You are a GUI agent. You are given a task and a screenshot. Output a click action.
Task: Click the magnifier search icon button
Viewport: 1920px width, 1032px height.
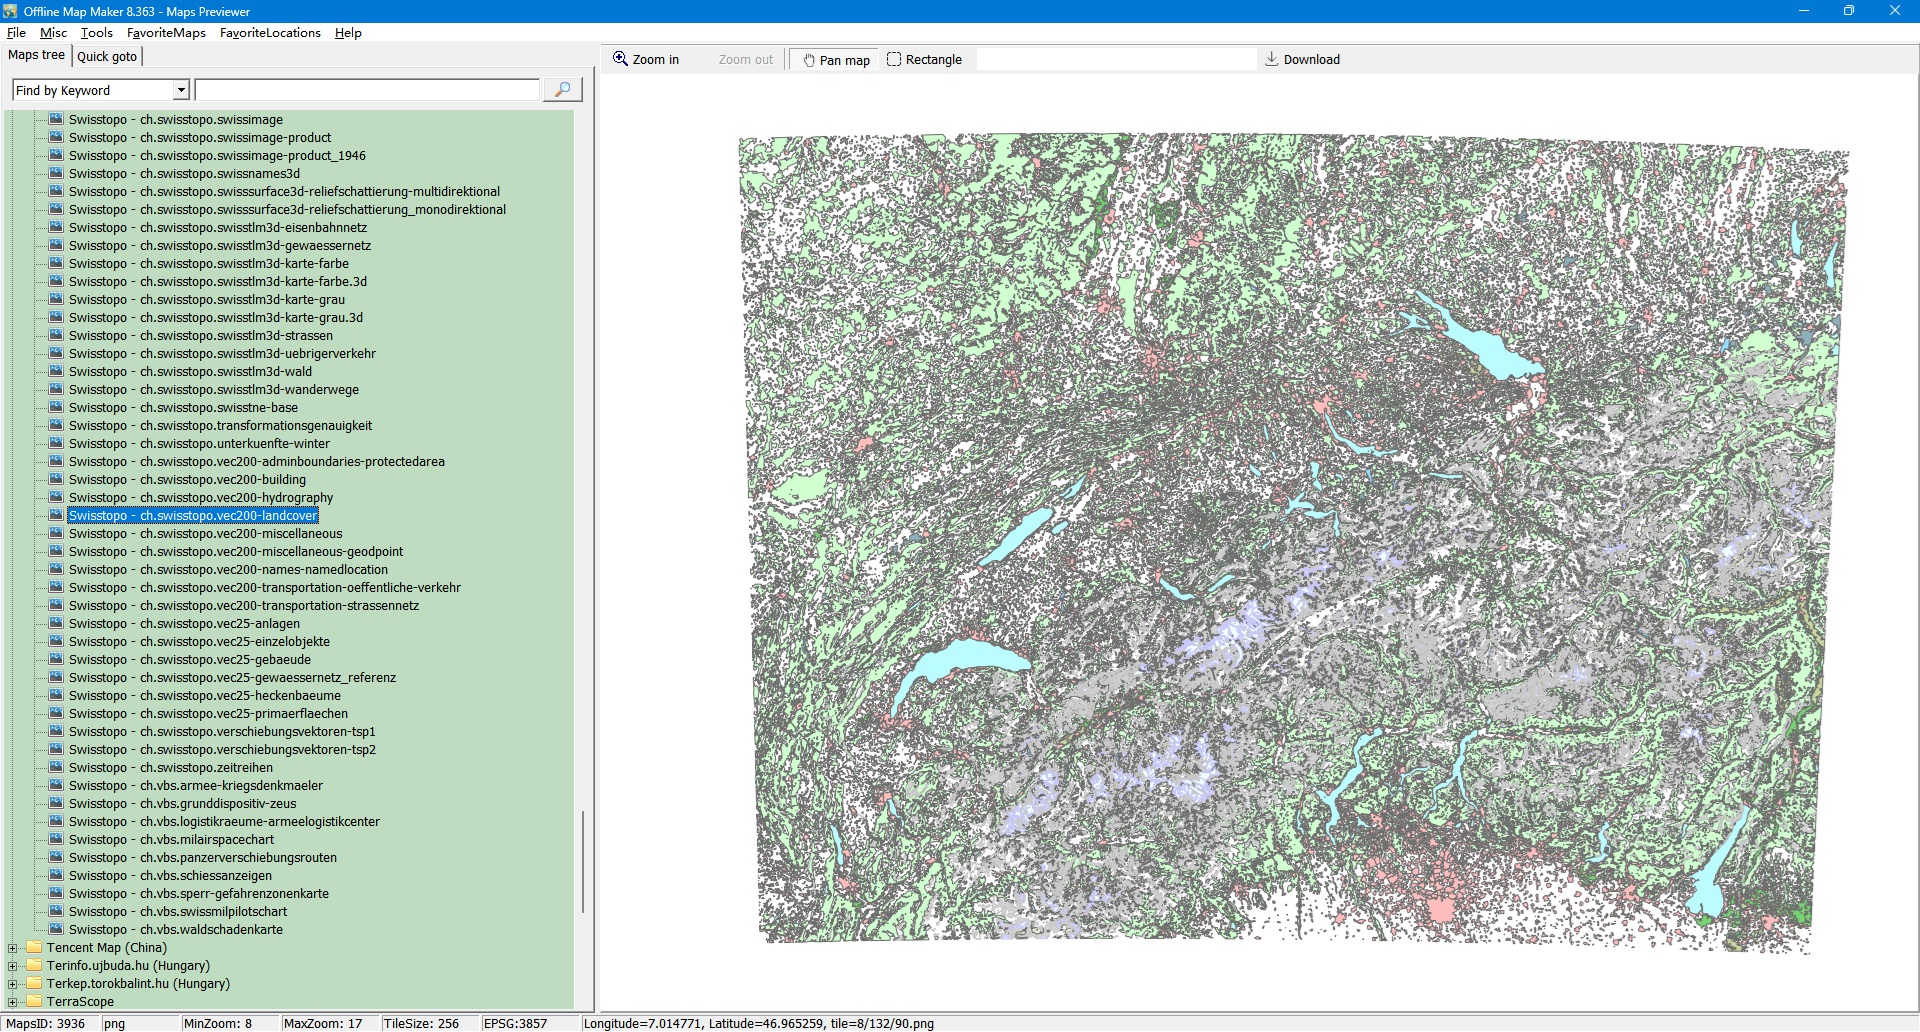pyautogui.click(x=562, y=90)
